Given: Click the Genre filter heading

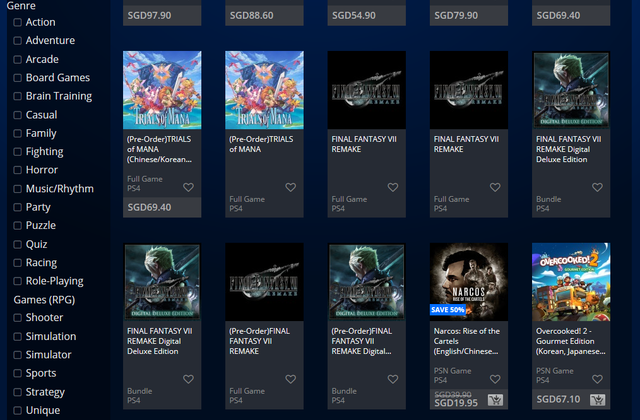Looking at the screenshot, I should [21, 6].
